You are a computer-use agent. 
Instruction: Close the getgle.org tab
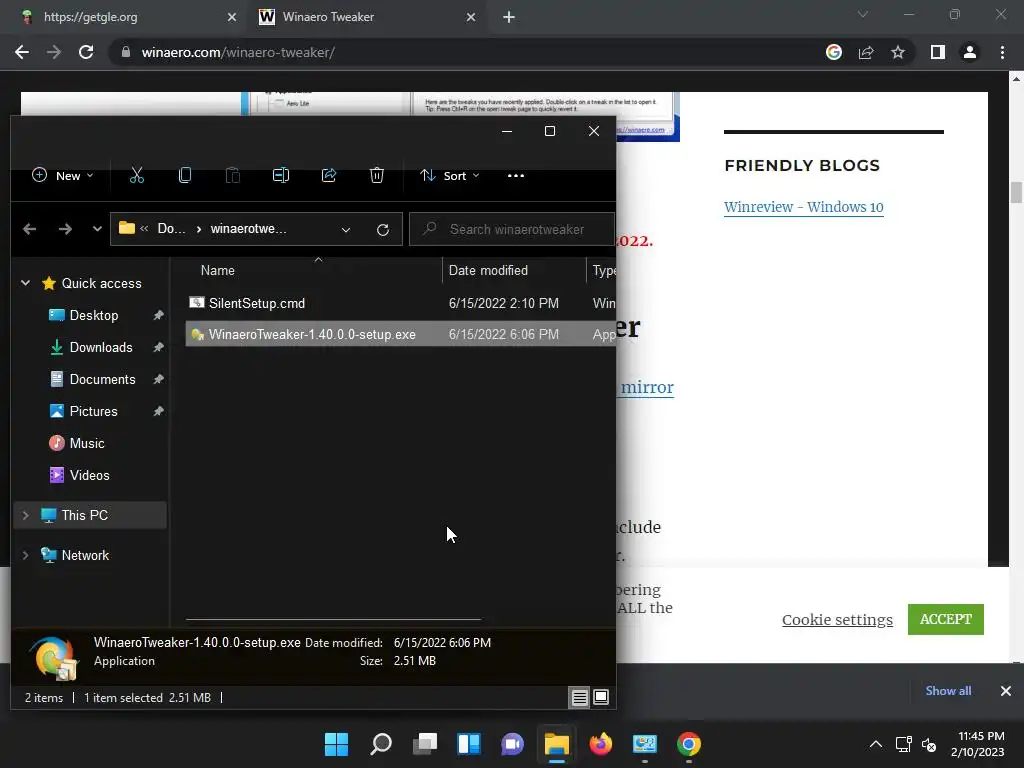coord(232,17)
